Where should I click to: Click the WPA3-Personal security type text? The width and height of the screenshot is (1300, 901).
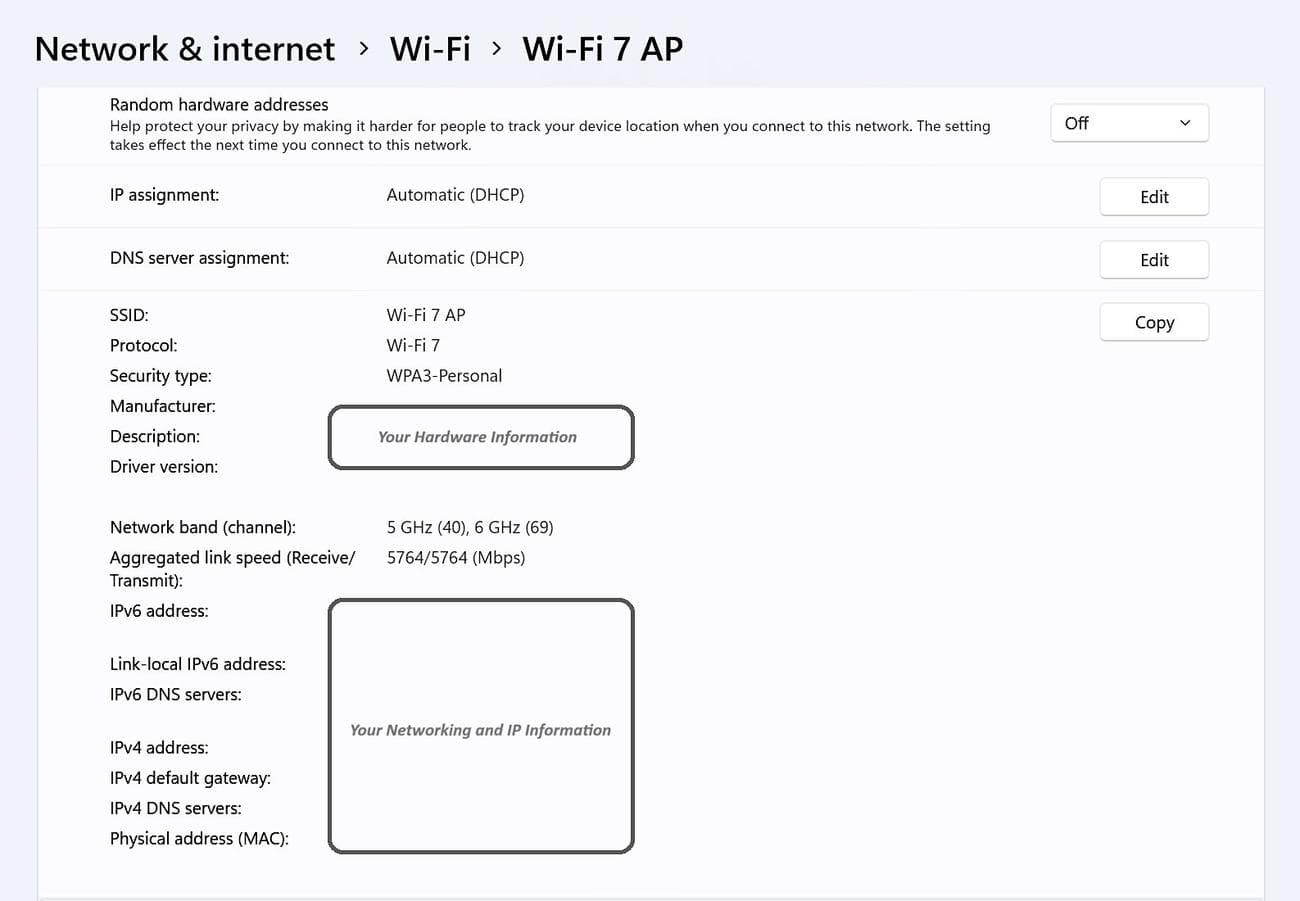[444, 375]
